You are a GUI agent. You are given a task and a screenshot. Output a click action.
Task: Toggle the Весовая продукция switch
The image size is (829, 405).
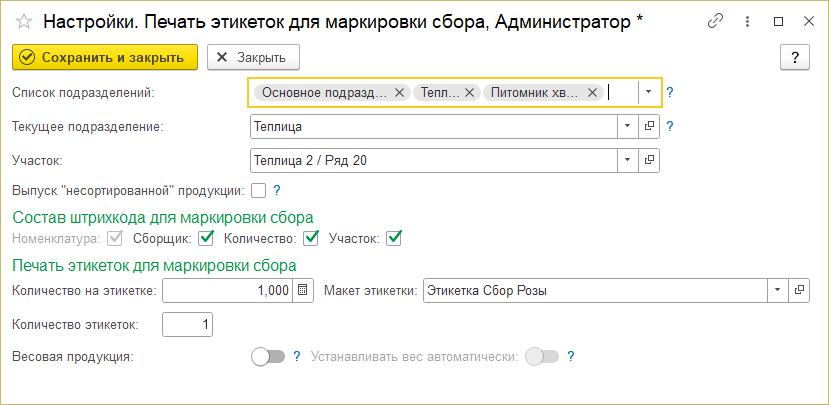pos(268,357)
